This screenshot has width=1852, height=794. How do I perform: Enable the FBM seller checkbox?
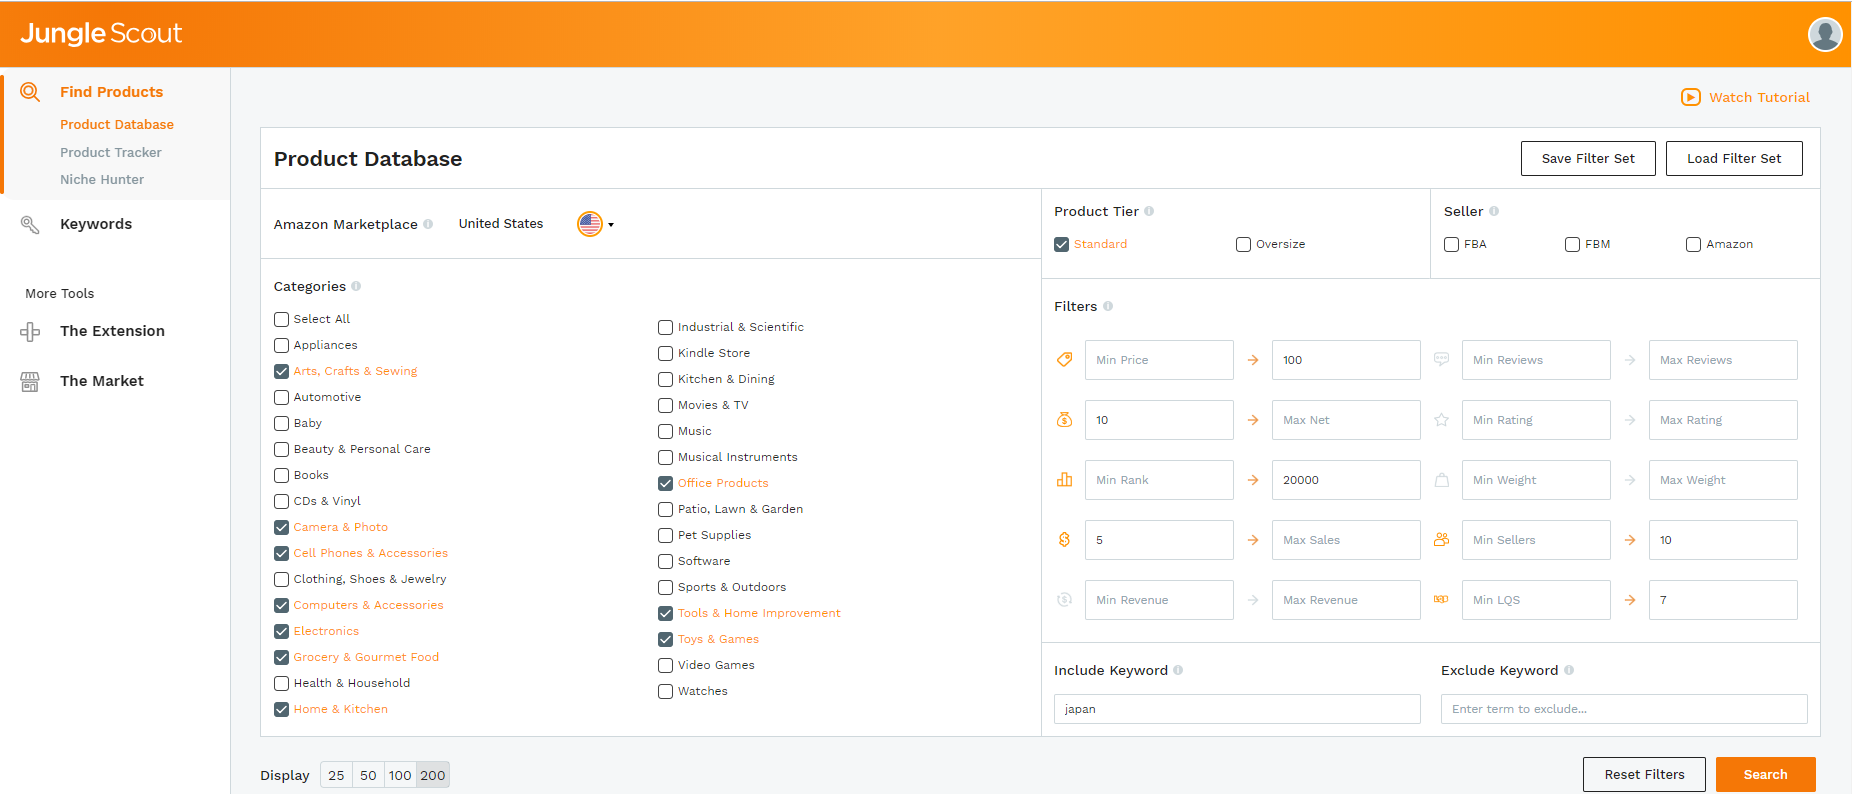(x=1572, y=244)
